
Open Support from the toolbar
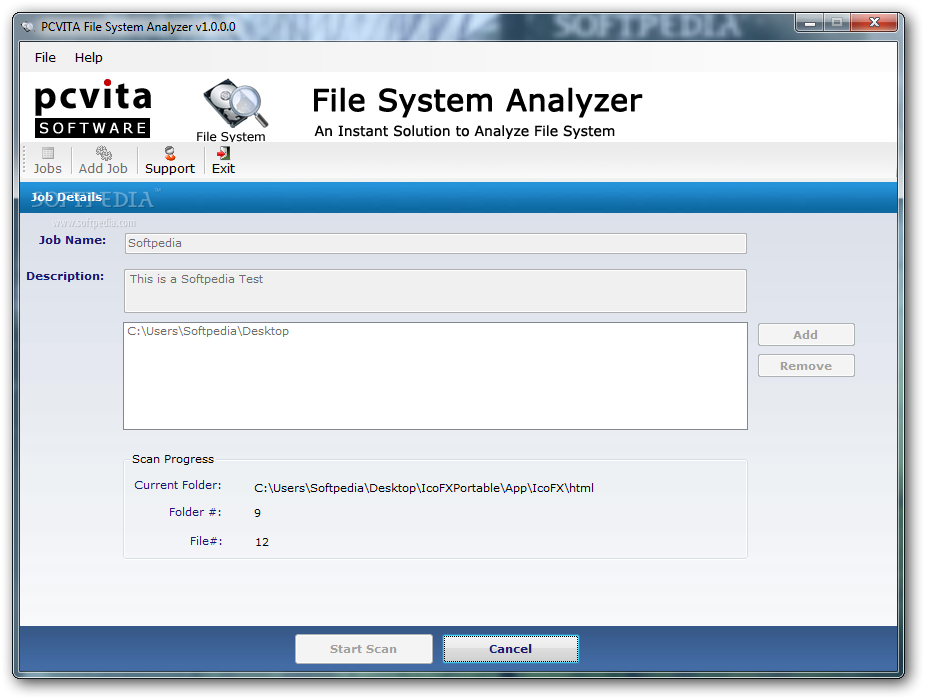pyautogui.click(x=170, y=160)
